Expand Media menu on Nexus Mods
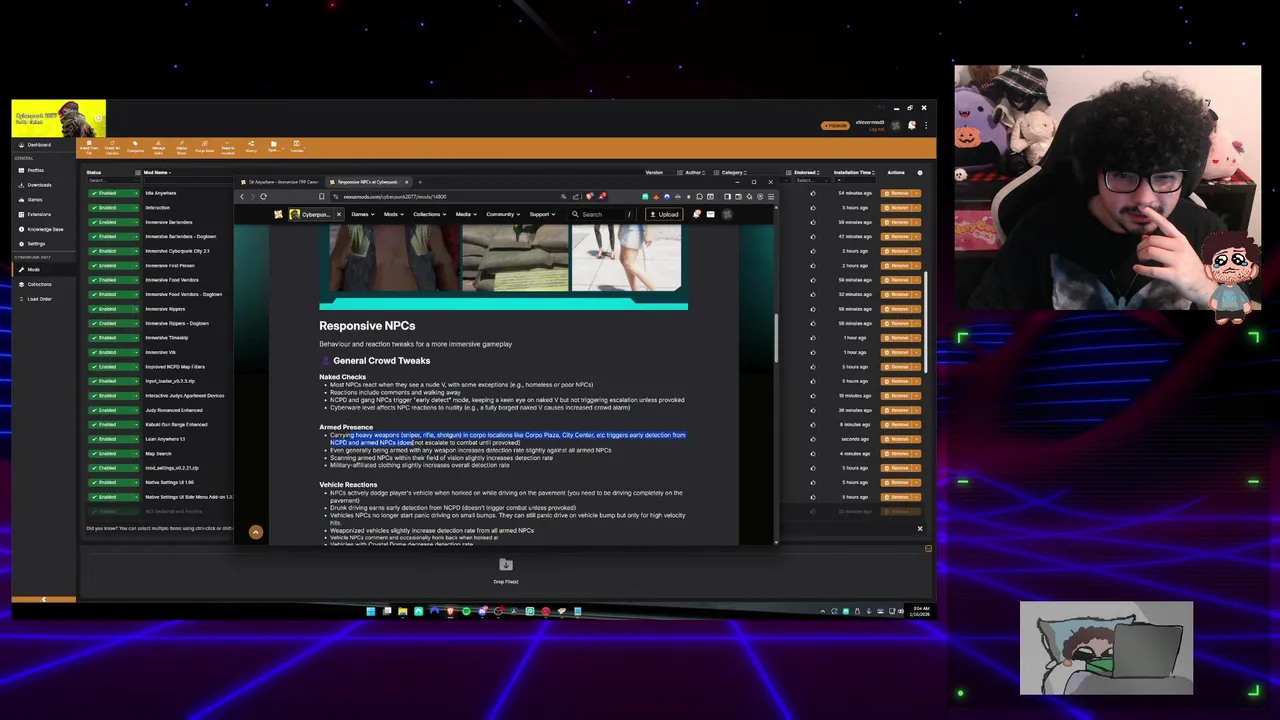 click(465, 214)
